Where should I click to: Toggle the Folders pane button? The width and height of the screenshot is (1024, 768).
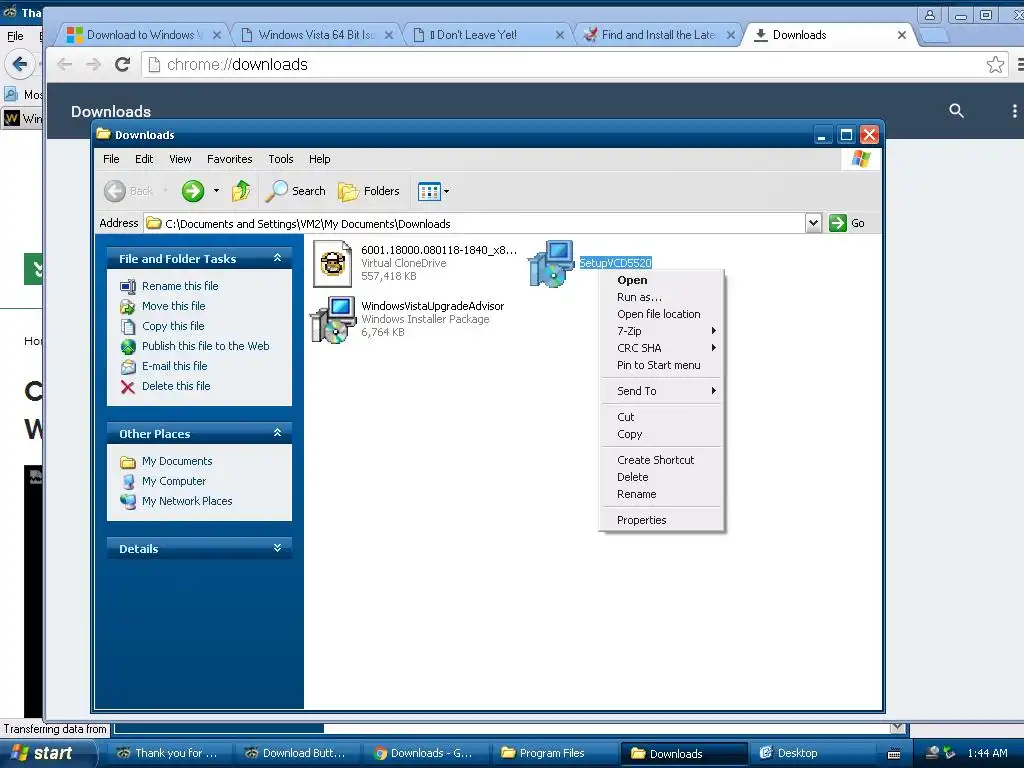369,191
